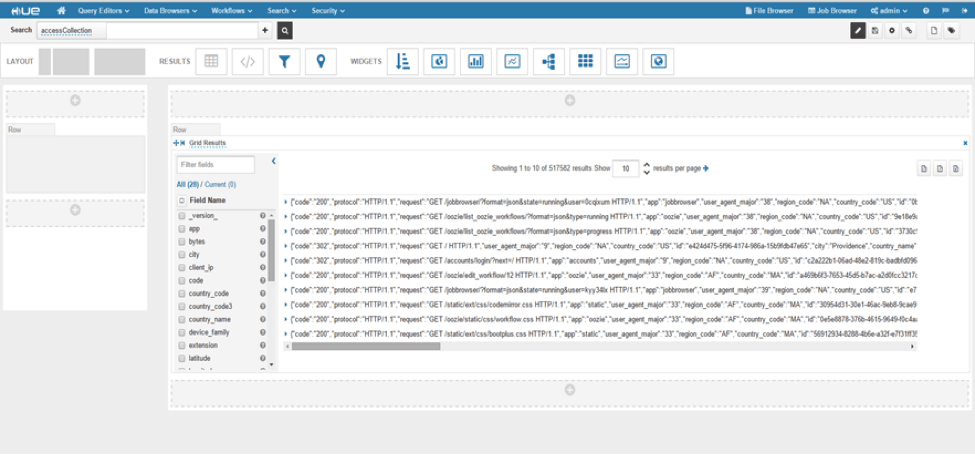Viewport: 975px width, 455px height.
Task: Open the File Browser link
Action: [x=771, y=10]
